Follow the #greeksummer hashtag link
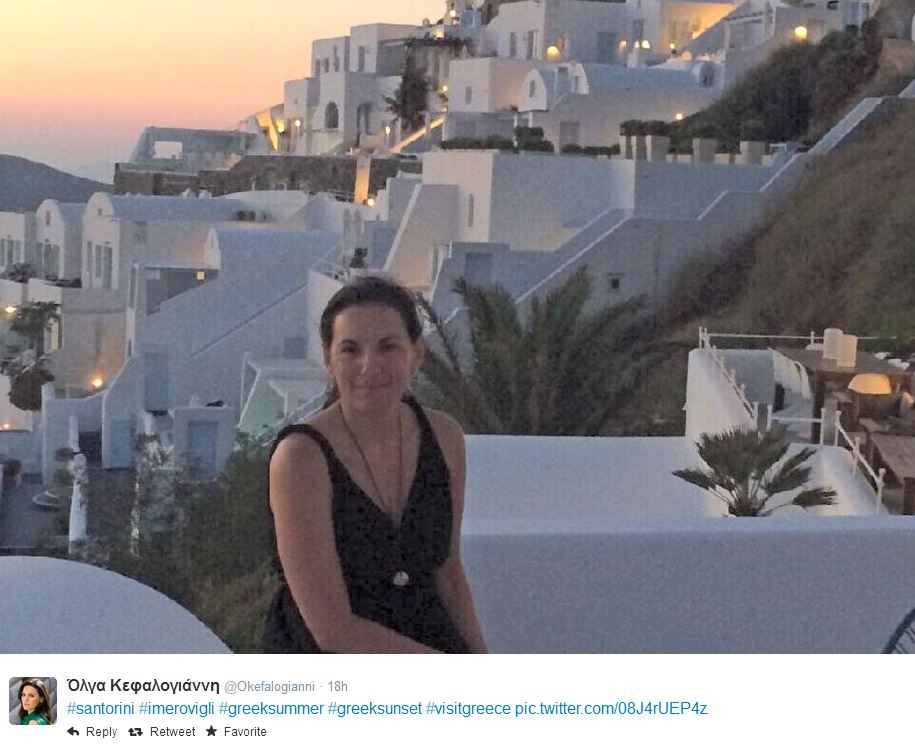The height and width of the screenshot is (750, 915). point(271,709)
